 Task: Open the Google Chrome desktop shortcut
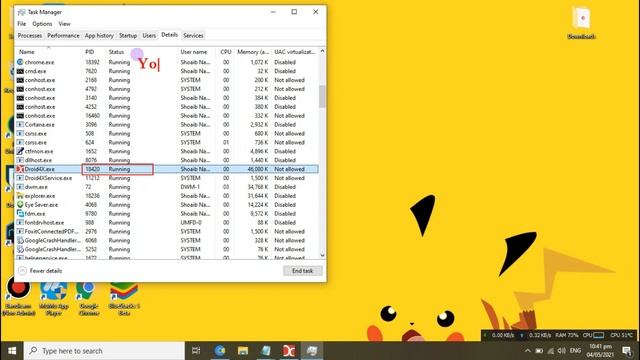pos(89,299)
